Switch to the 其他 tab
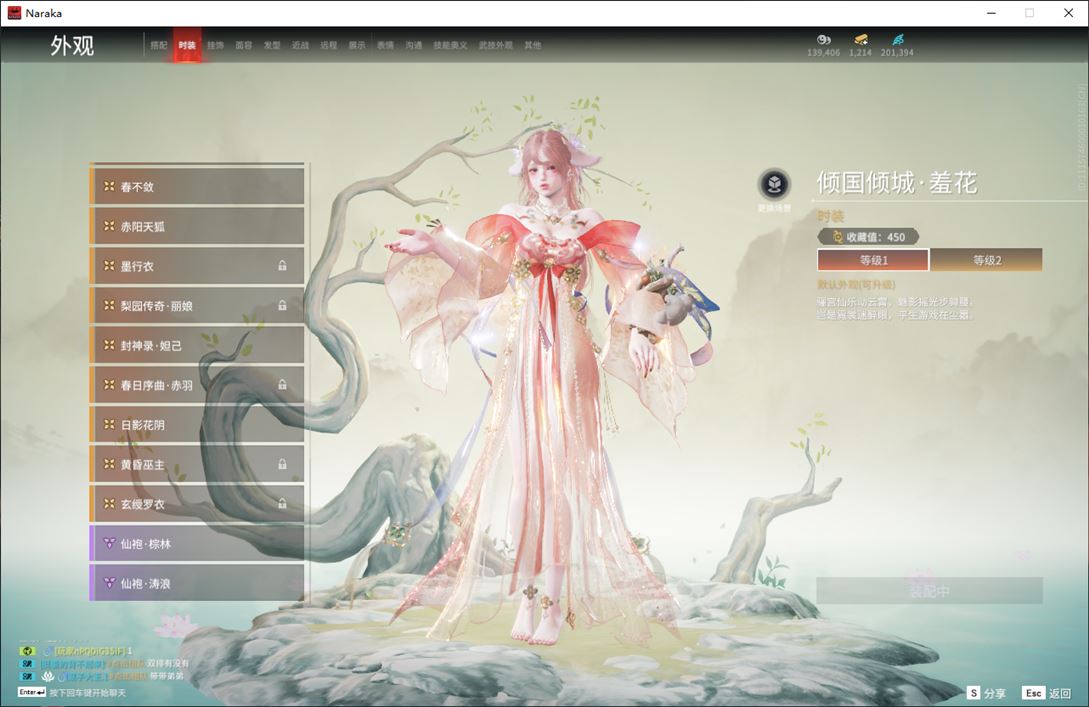 tap(533, 45)
